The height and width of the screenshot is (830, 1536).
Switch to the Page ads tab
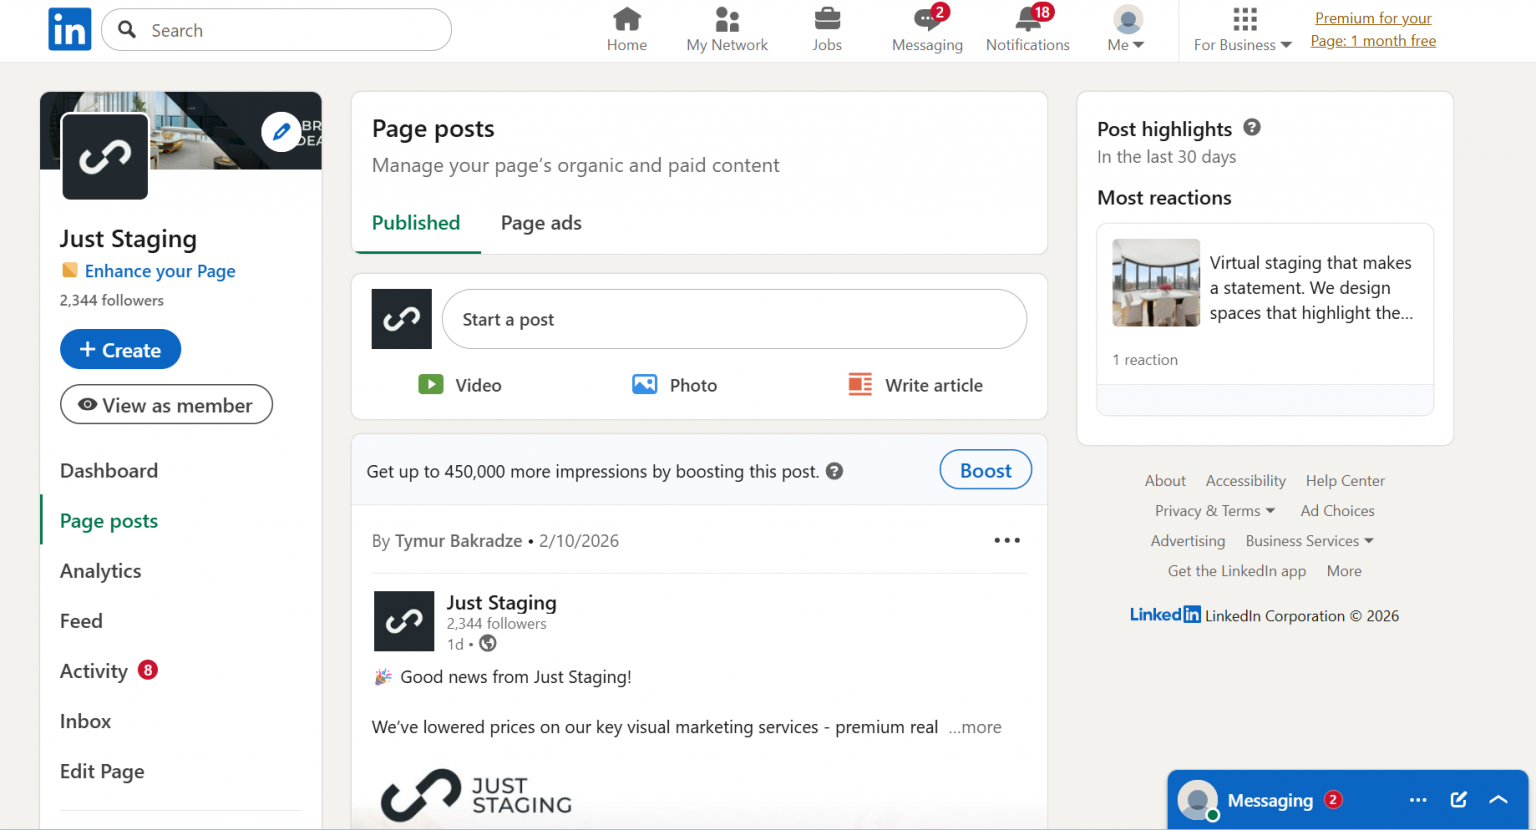(x=541, y=223)
